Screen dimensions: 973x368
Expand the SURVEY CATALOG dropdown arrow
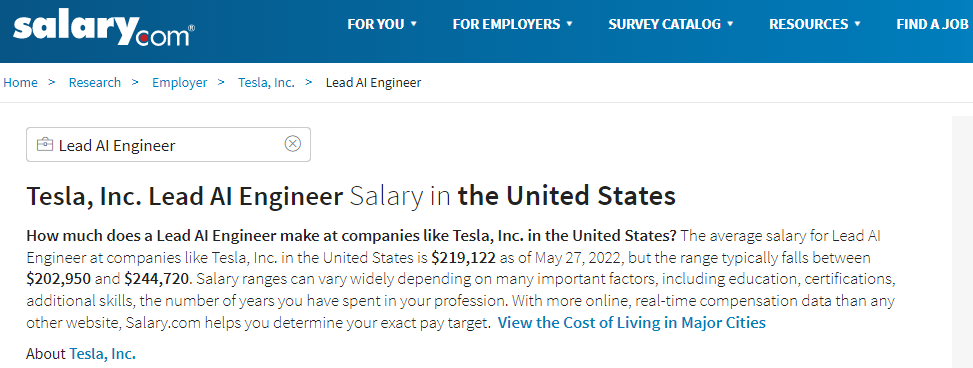pyautogui.click(x=730, y=24)
